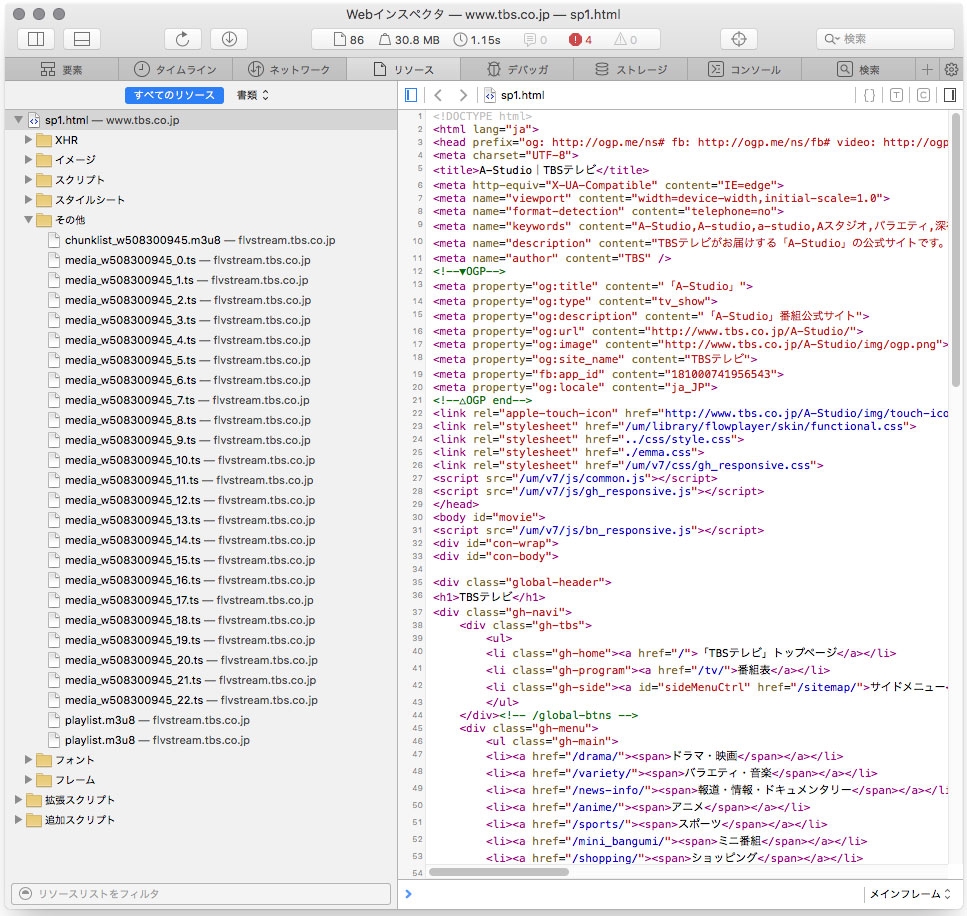Image resolution: width=967 pixels, height=916 pixels.
Task: Click the resource list filter field
Action: (x=200, y=893)
